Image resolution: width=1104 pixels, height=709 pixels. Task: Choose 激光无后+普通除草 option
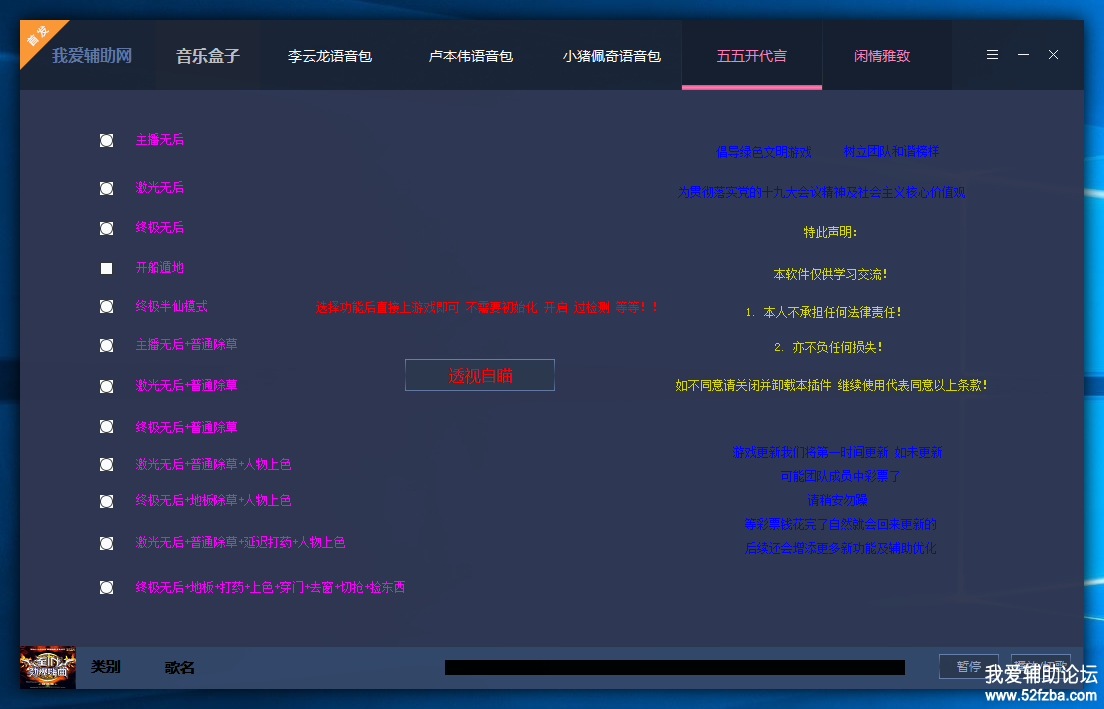pyautogui.click(x=106, y=386)
